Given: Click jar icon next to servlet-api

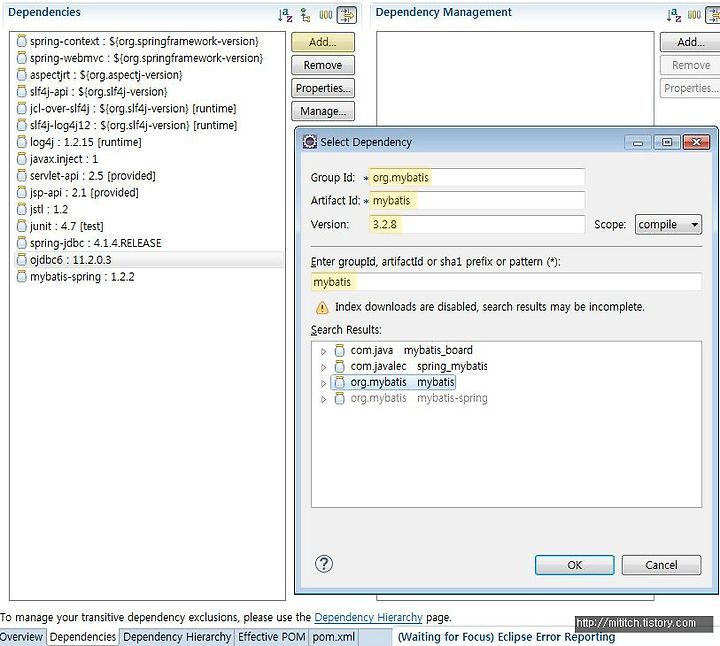Looking at the screenshot, I should [21, 175].
